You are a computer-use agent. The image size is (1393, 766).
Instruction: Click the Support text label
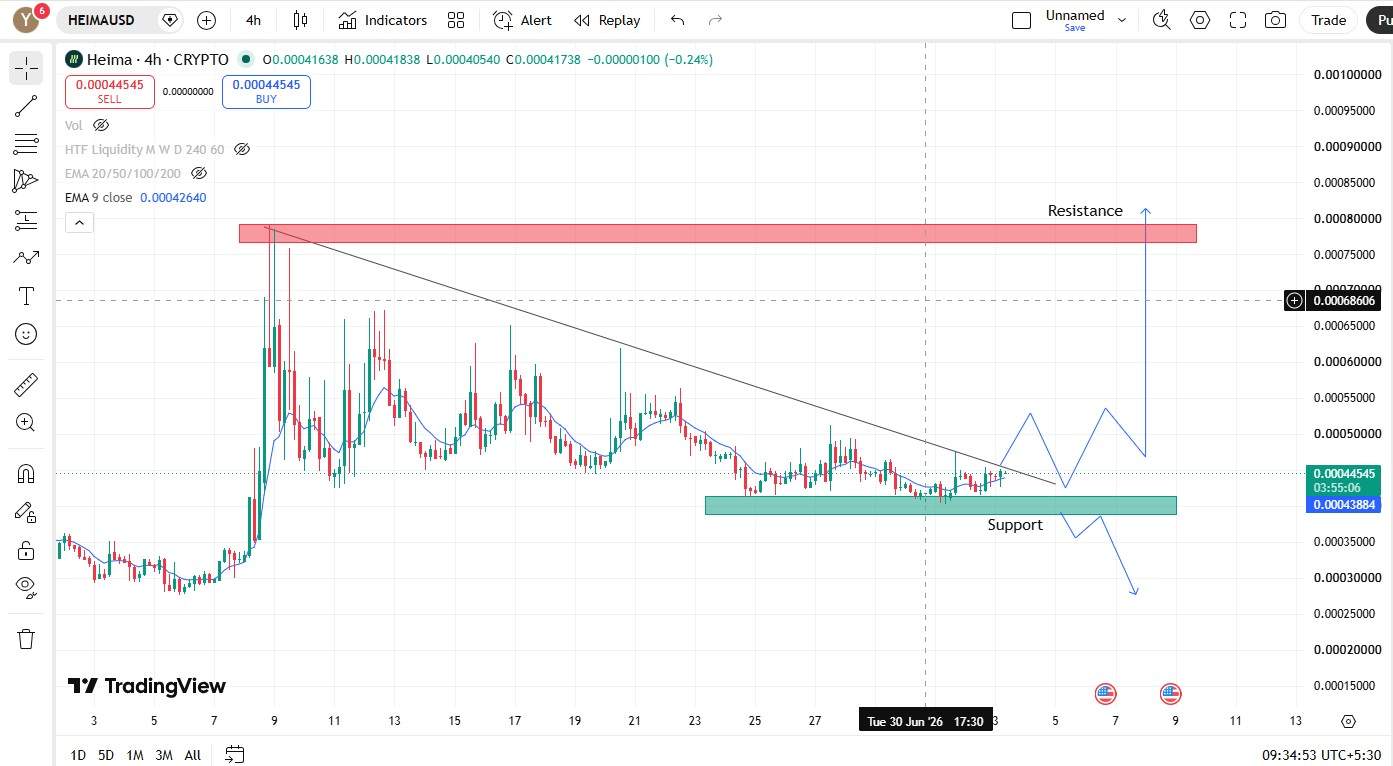[1015, 525]
